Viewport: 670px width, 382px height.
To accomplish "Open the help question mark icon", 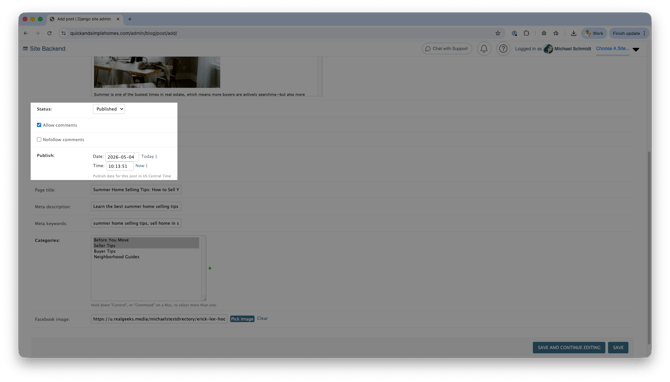I will pyautogui.click(x=503, y=49).
